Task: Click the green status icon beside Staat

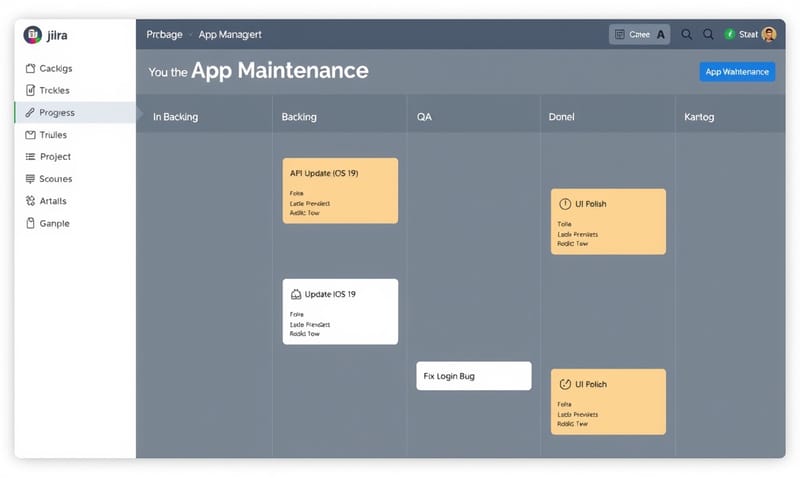Action: (x=730, y=34)
